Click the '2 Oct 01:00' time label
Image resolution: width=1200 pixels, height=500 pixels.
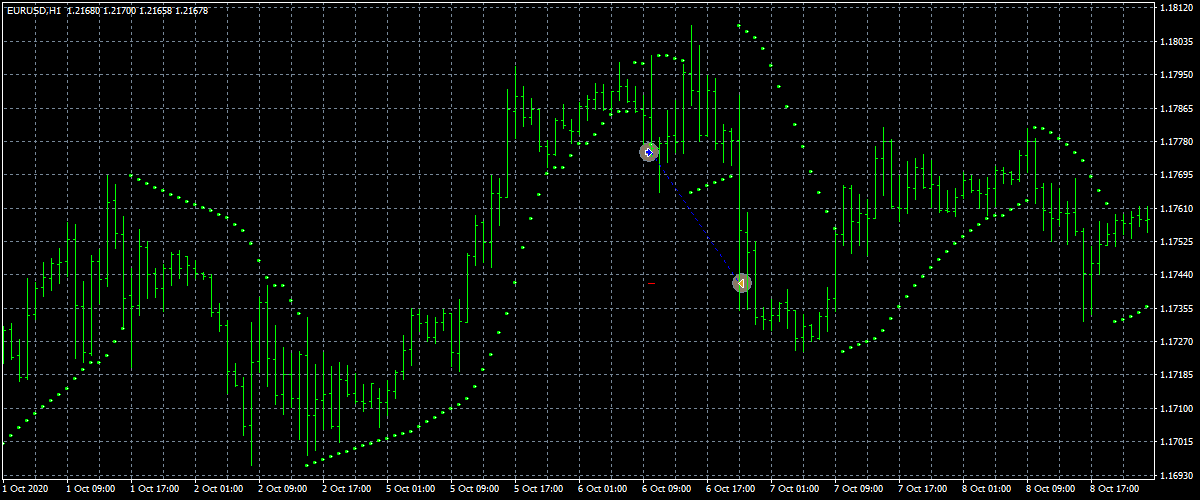pos(218,490)
